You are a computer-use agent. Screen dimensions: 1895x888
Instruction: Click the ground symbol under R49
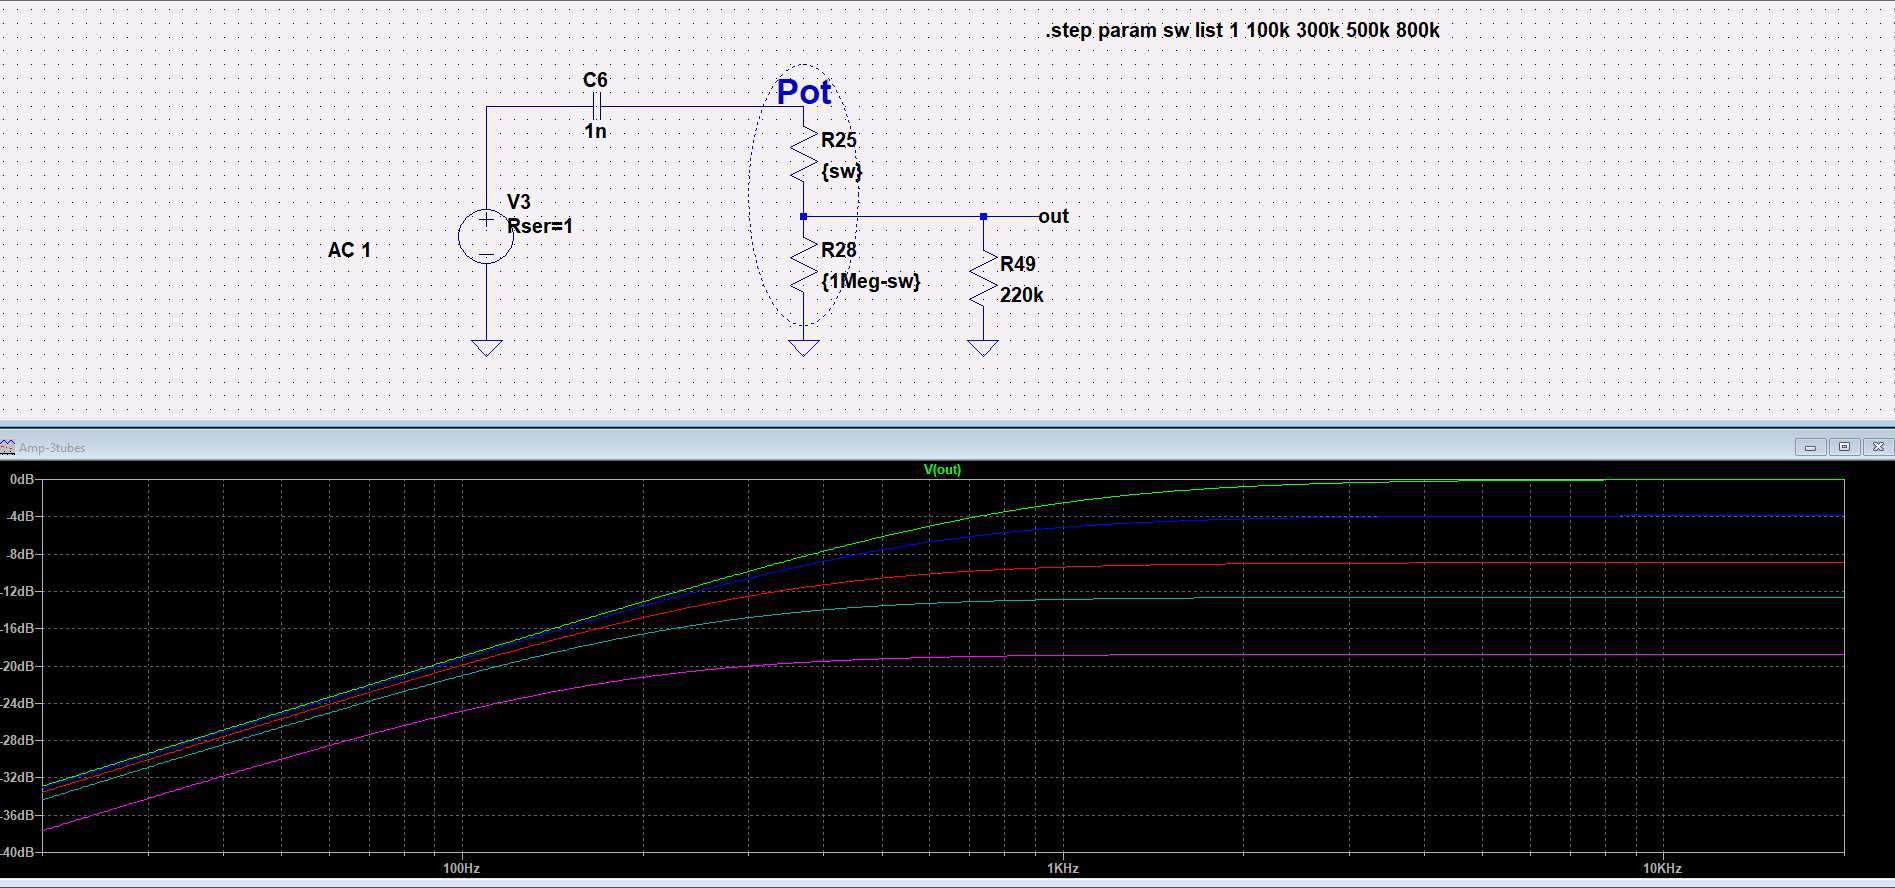tap(983, 347)
